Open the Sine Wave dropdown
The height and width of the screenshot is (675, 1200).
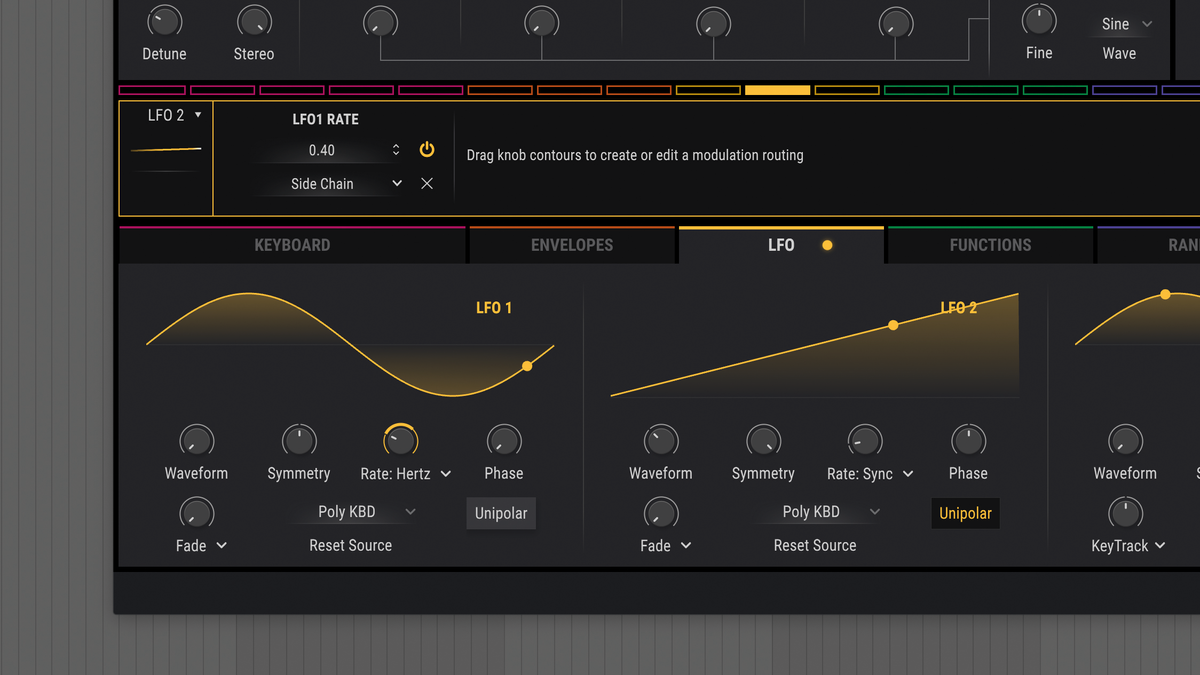(x=1120, y=22)
